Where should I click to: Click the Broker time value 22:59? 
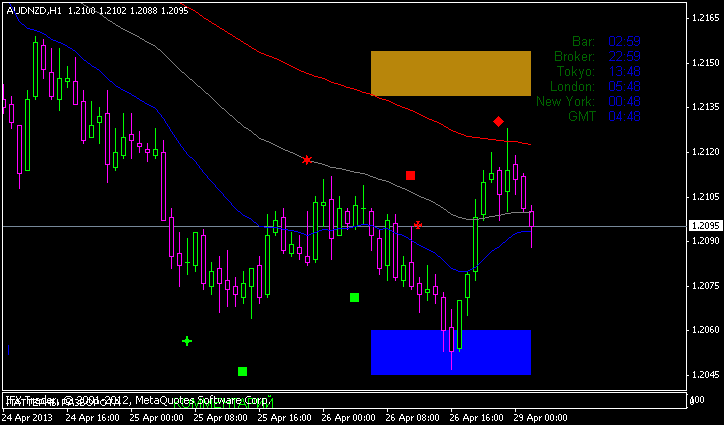pyautogui.click(x=624, y=56)
